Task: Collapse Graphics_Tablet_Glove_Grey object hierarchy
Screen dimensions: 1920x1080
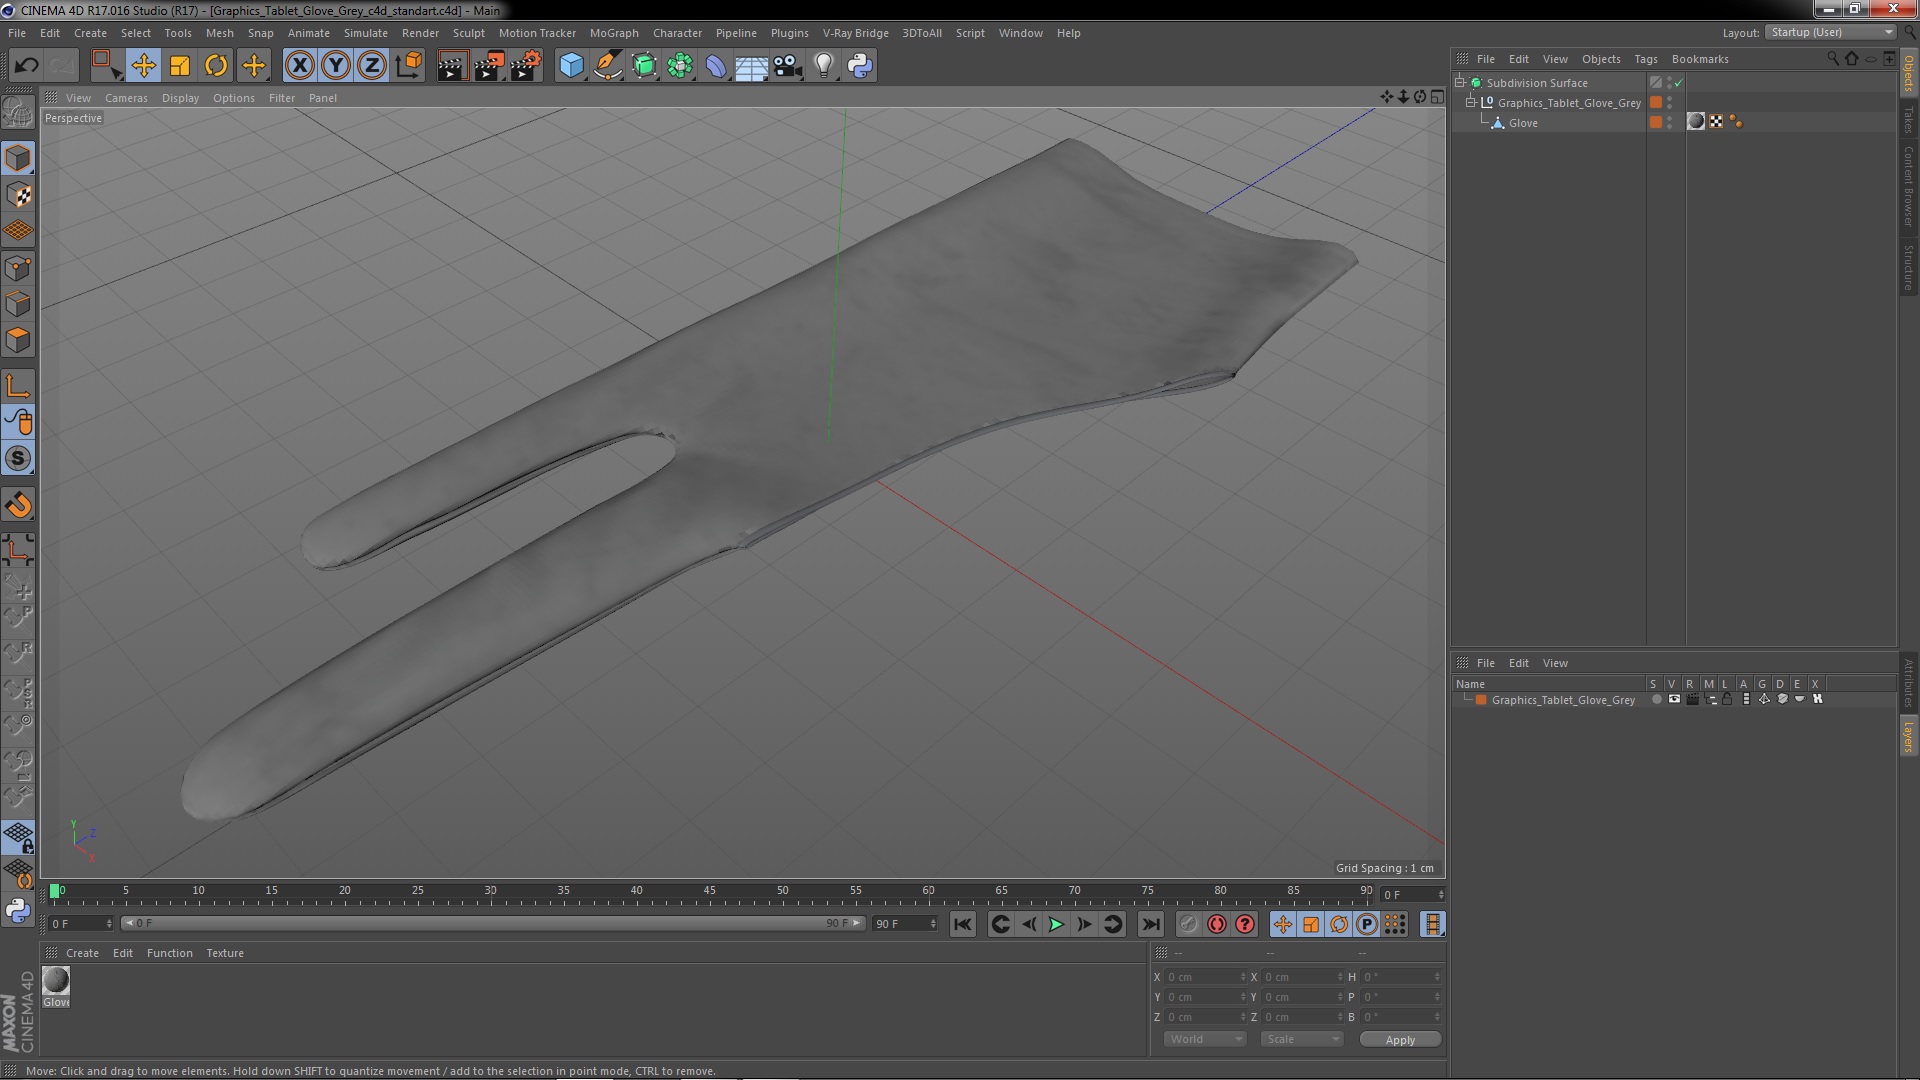Action: pyautogui.click(x=1471, y=103)
